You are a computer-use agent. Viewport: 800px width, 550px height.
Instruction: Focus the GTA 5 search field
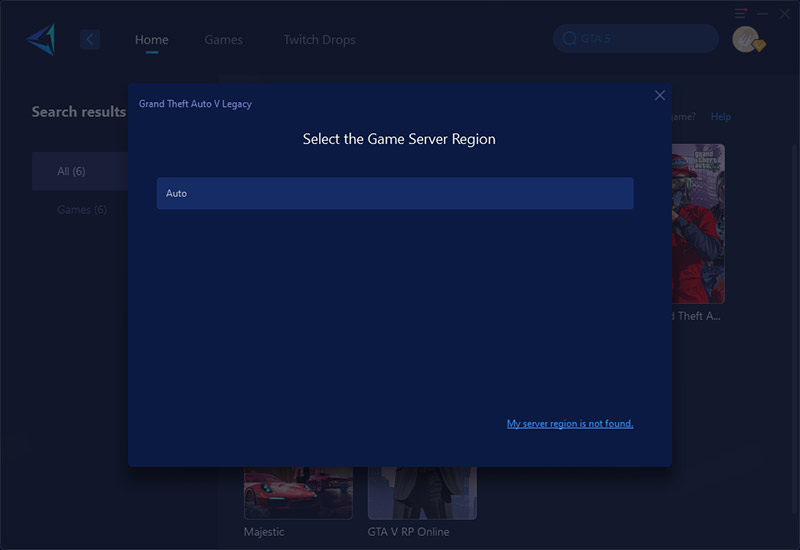[636, 38]
